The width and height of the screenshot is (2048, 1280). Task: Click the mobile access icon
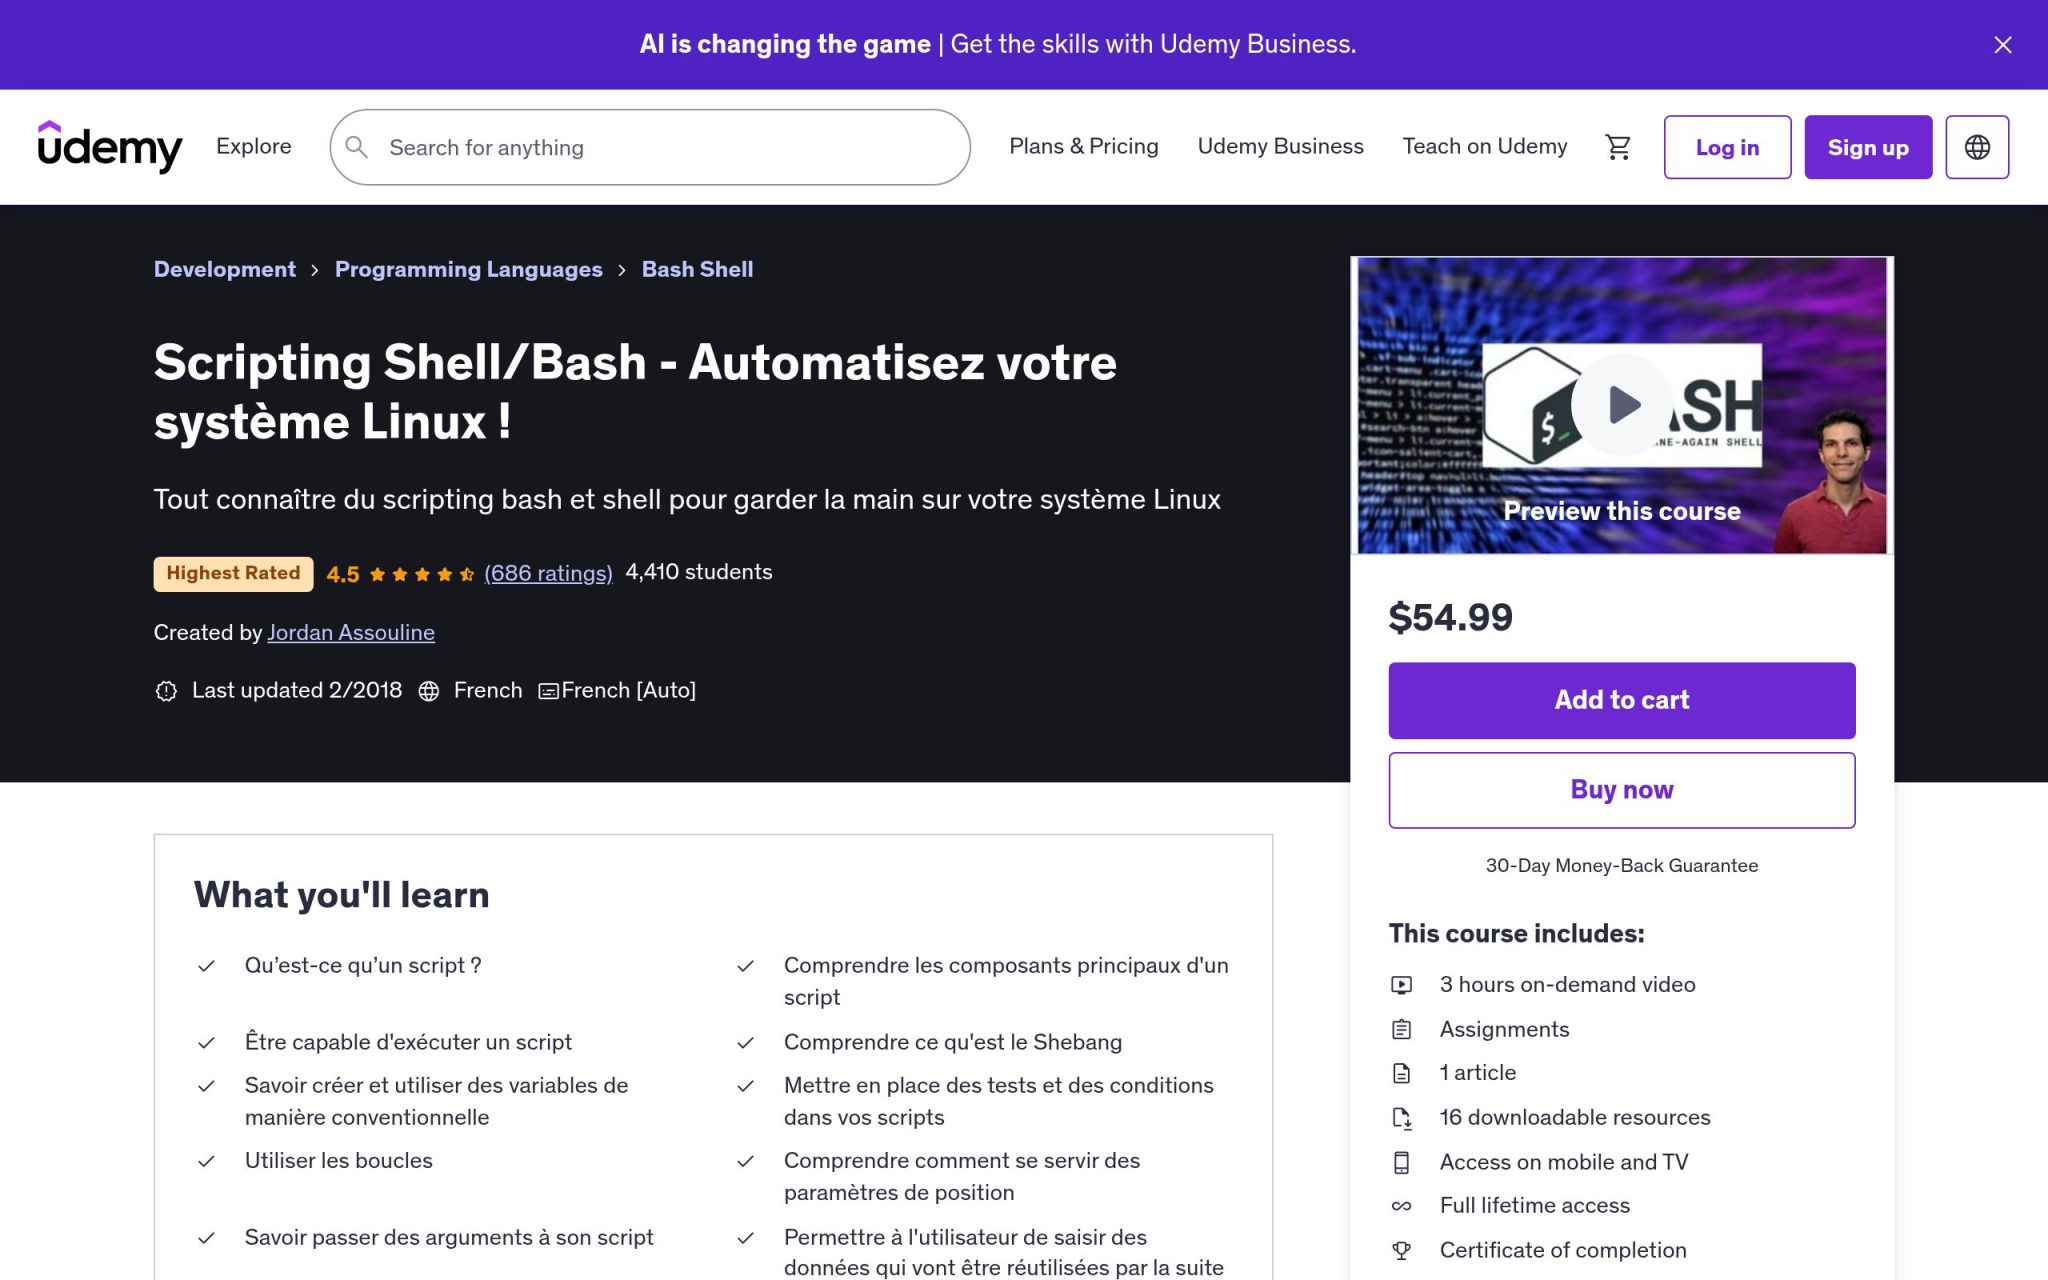(1402, 1162)
